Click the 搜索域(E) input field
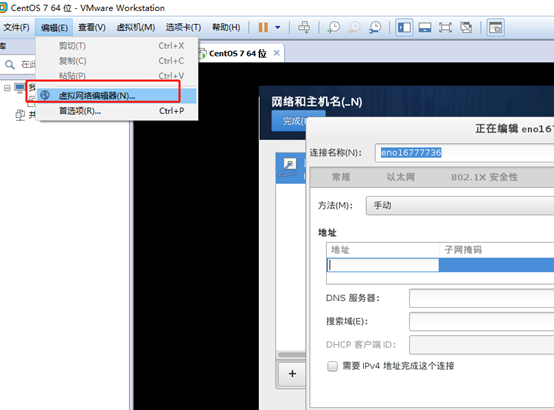This screenshot has width=554, height=410. pyautogui.click(x=482, y=322)
